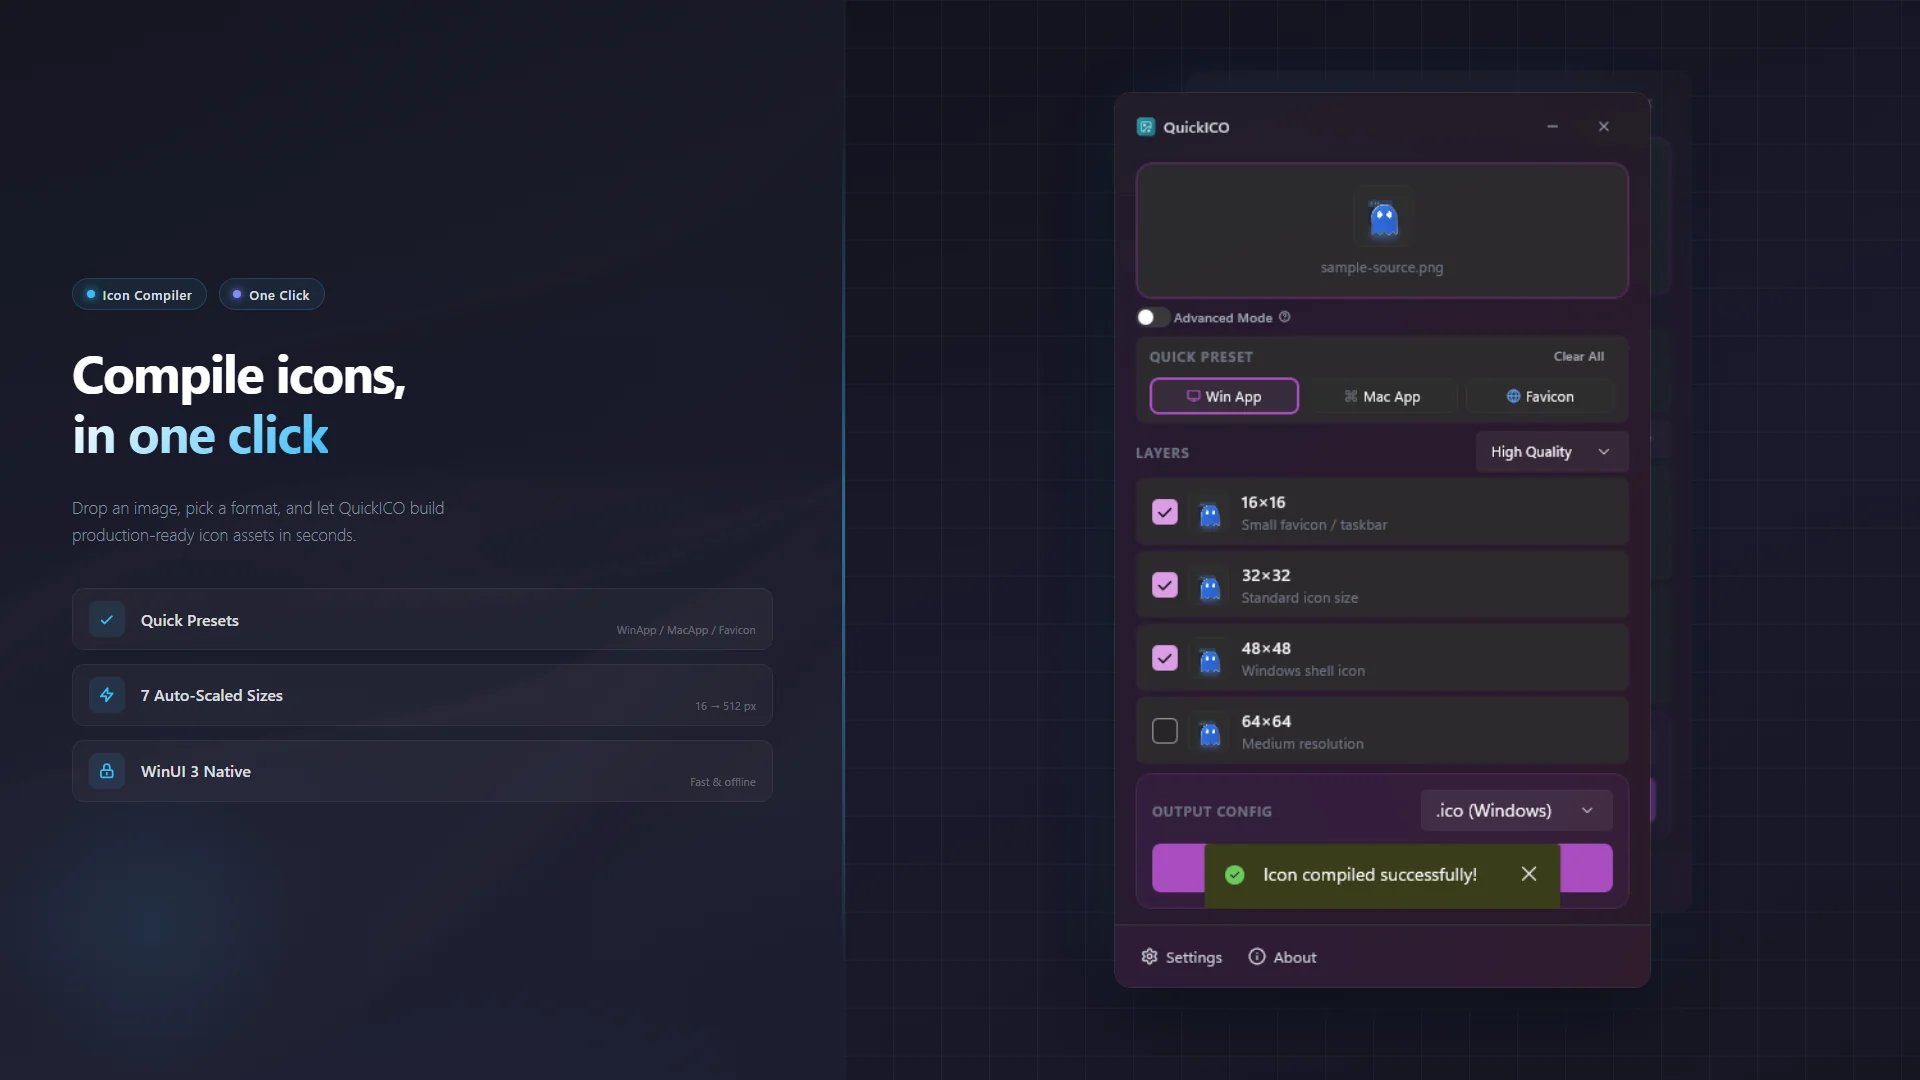
Task: Uncheck the 48×48 layer checkbox
Action: point(1165,658)
